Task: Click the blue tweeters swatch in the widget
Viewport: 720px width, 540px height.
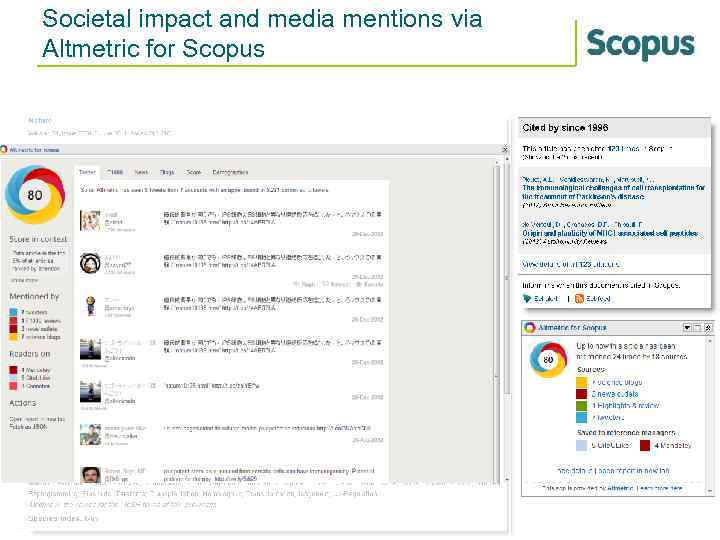Action: 581,417
